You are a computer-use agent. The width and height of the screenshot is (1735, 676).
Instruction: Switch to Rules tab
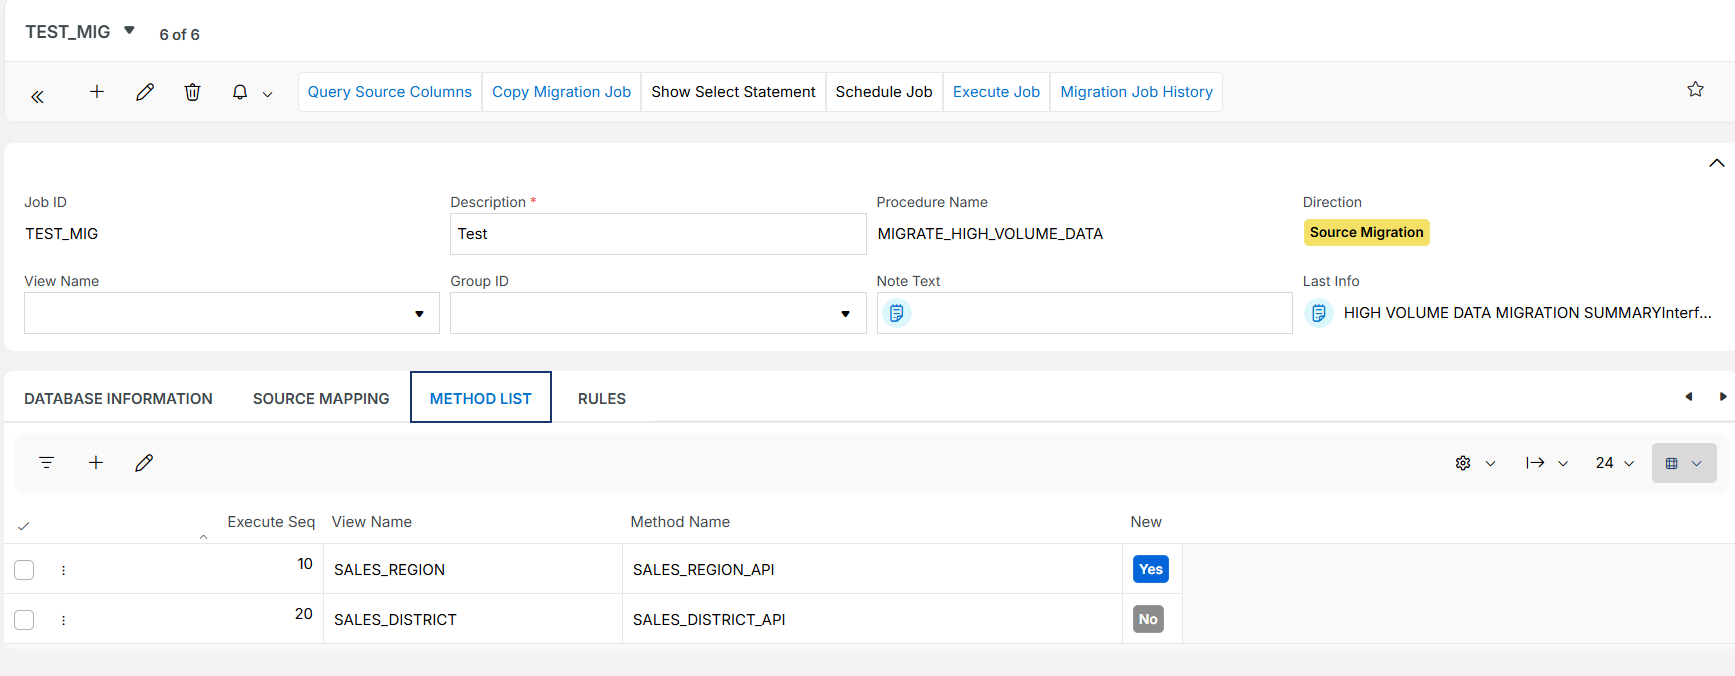click(602, 398)
